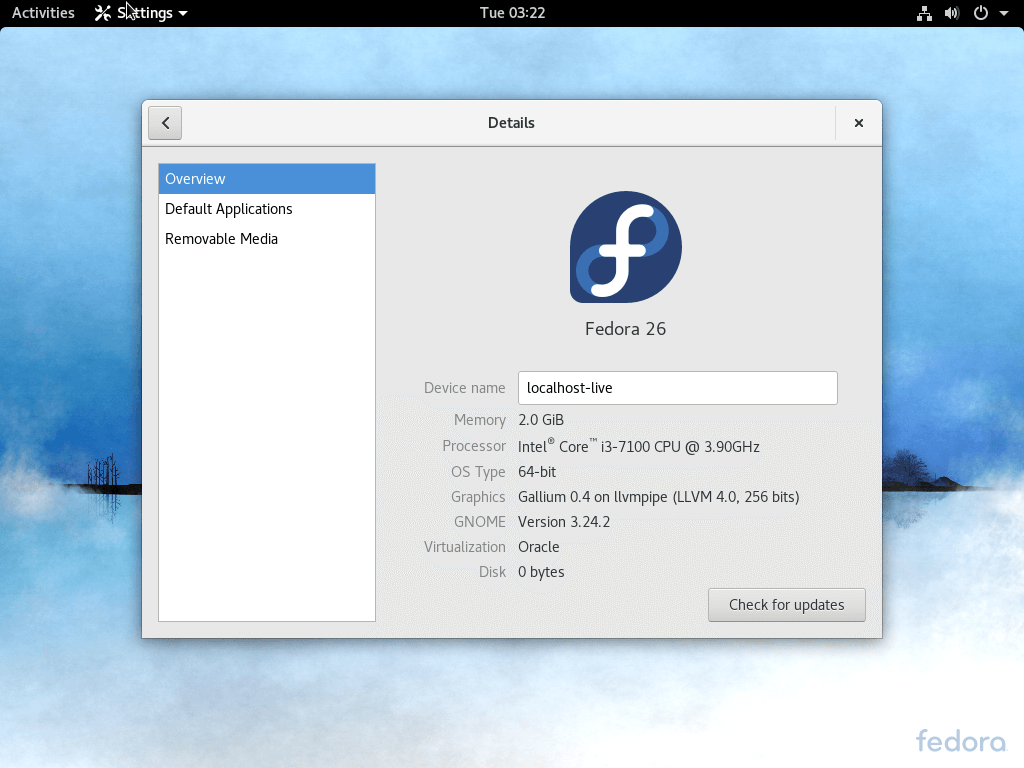Click the Fedora logo image

626,247
